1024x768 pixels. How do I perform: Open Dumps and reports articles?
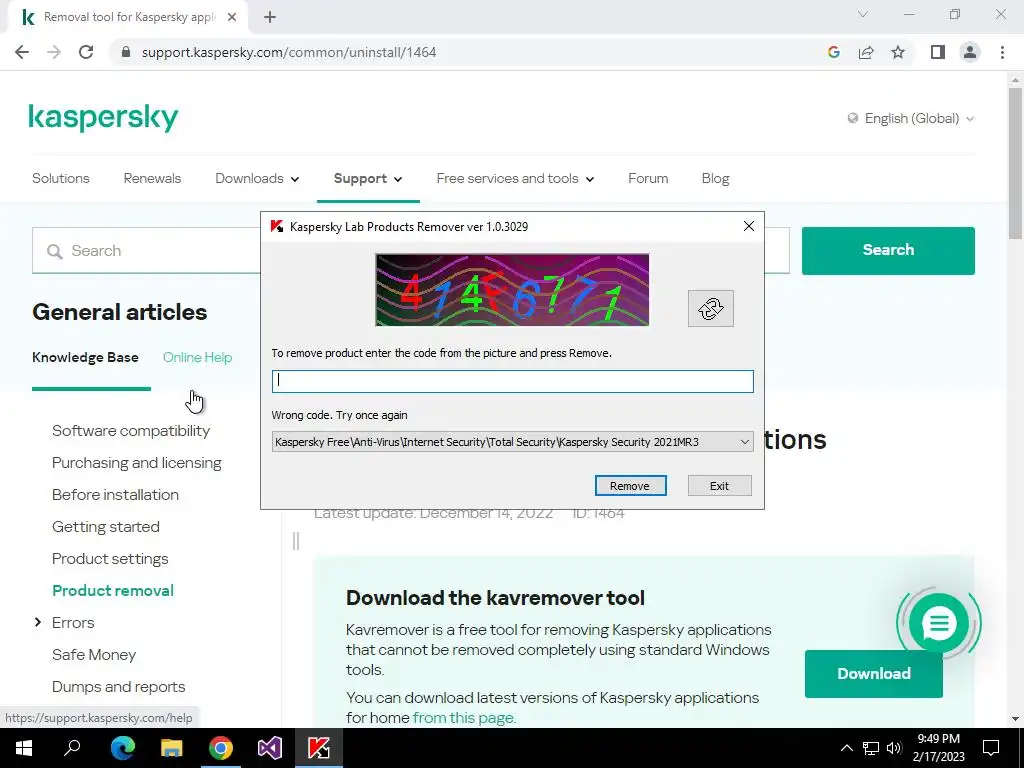click(118, 686)
